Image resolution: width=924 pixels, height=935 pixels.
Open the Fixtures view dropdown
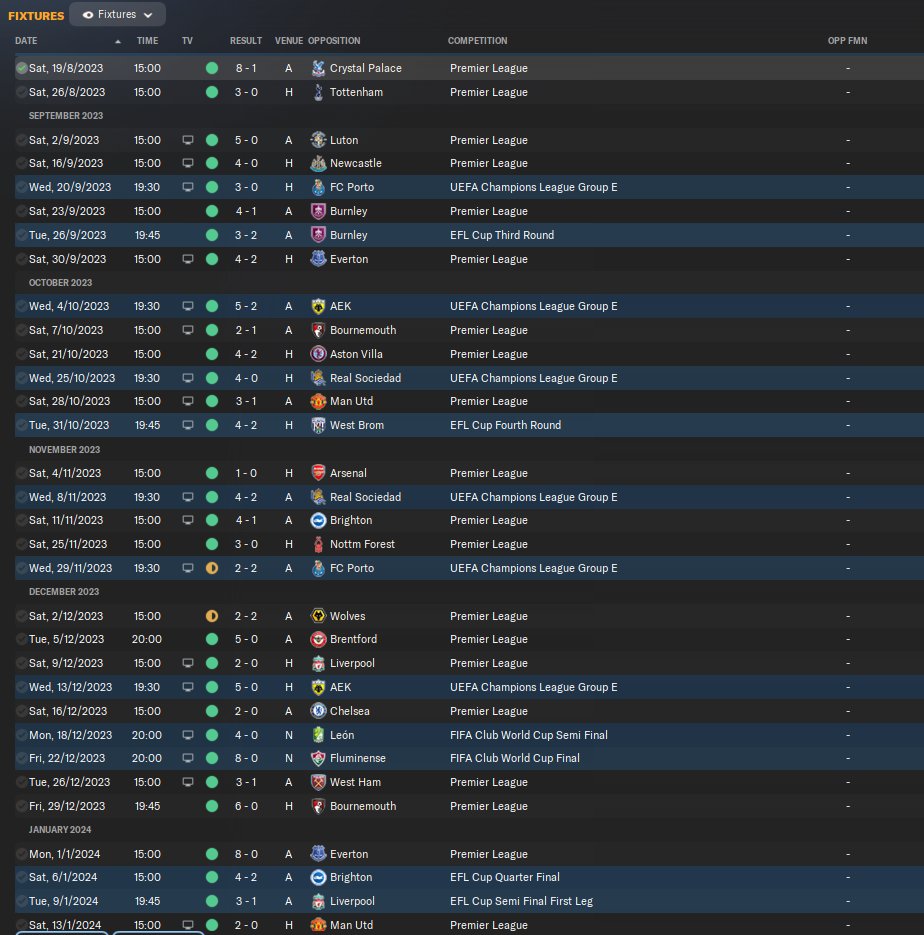point(117,14)
